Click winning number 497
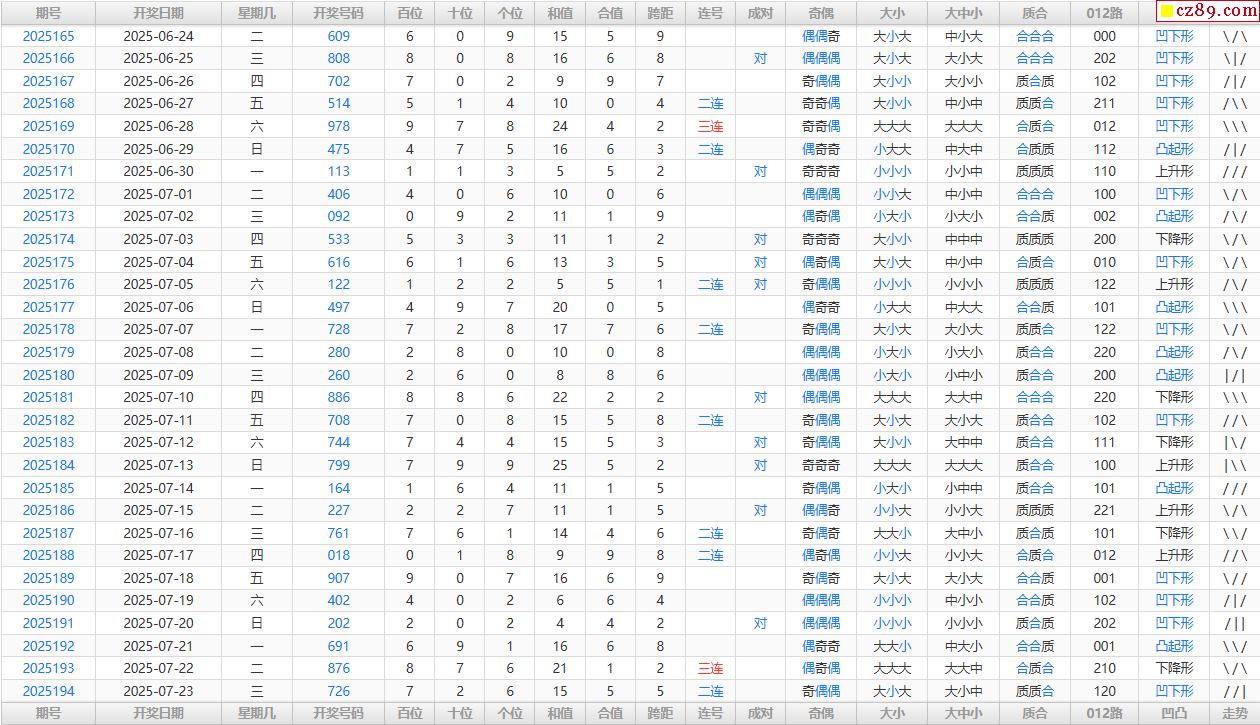The image size is (1260, 725). click(x=339, y=307)
